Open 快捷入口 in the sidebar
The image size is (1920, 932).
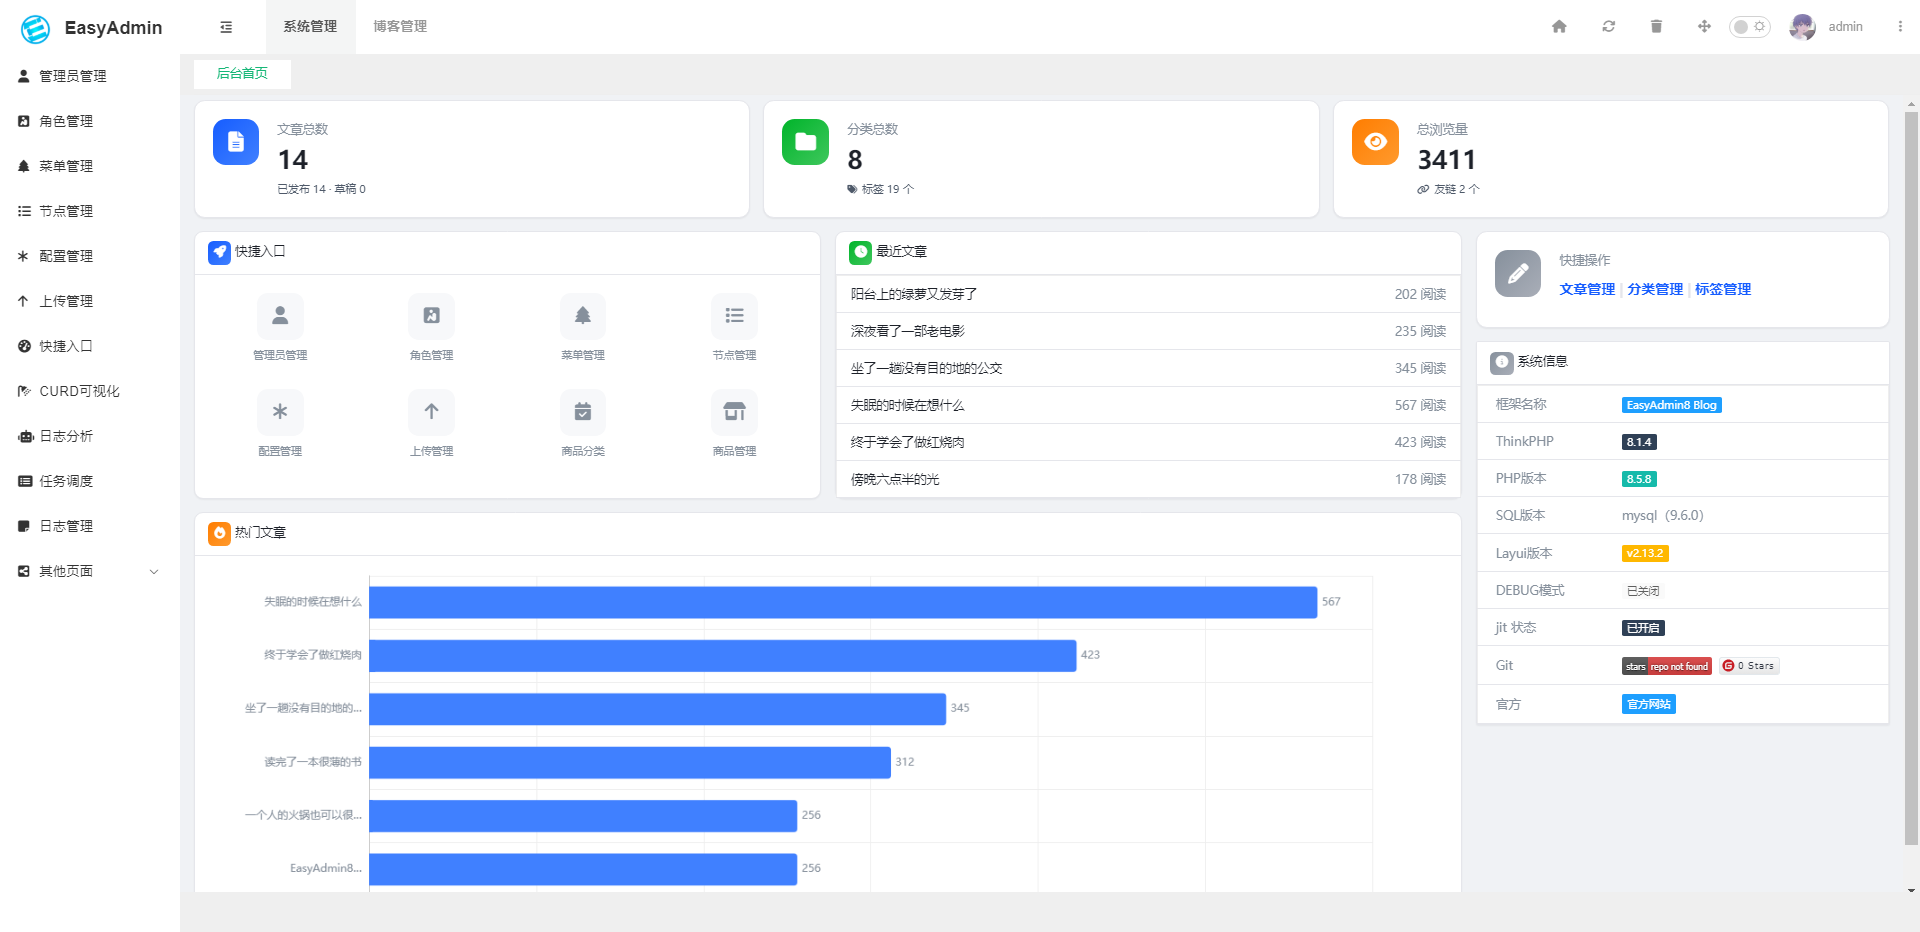click(90, 346)
